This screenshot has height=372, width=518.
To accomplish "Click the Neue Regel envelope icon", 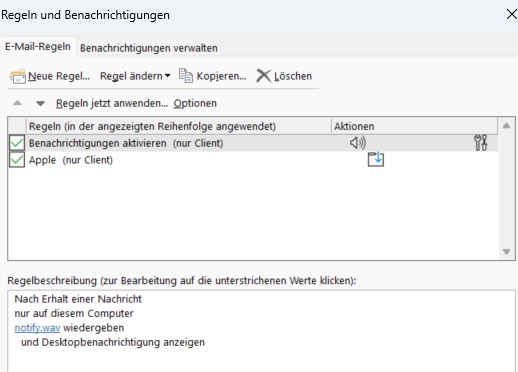I will pos(18,76).
